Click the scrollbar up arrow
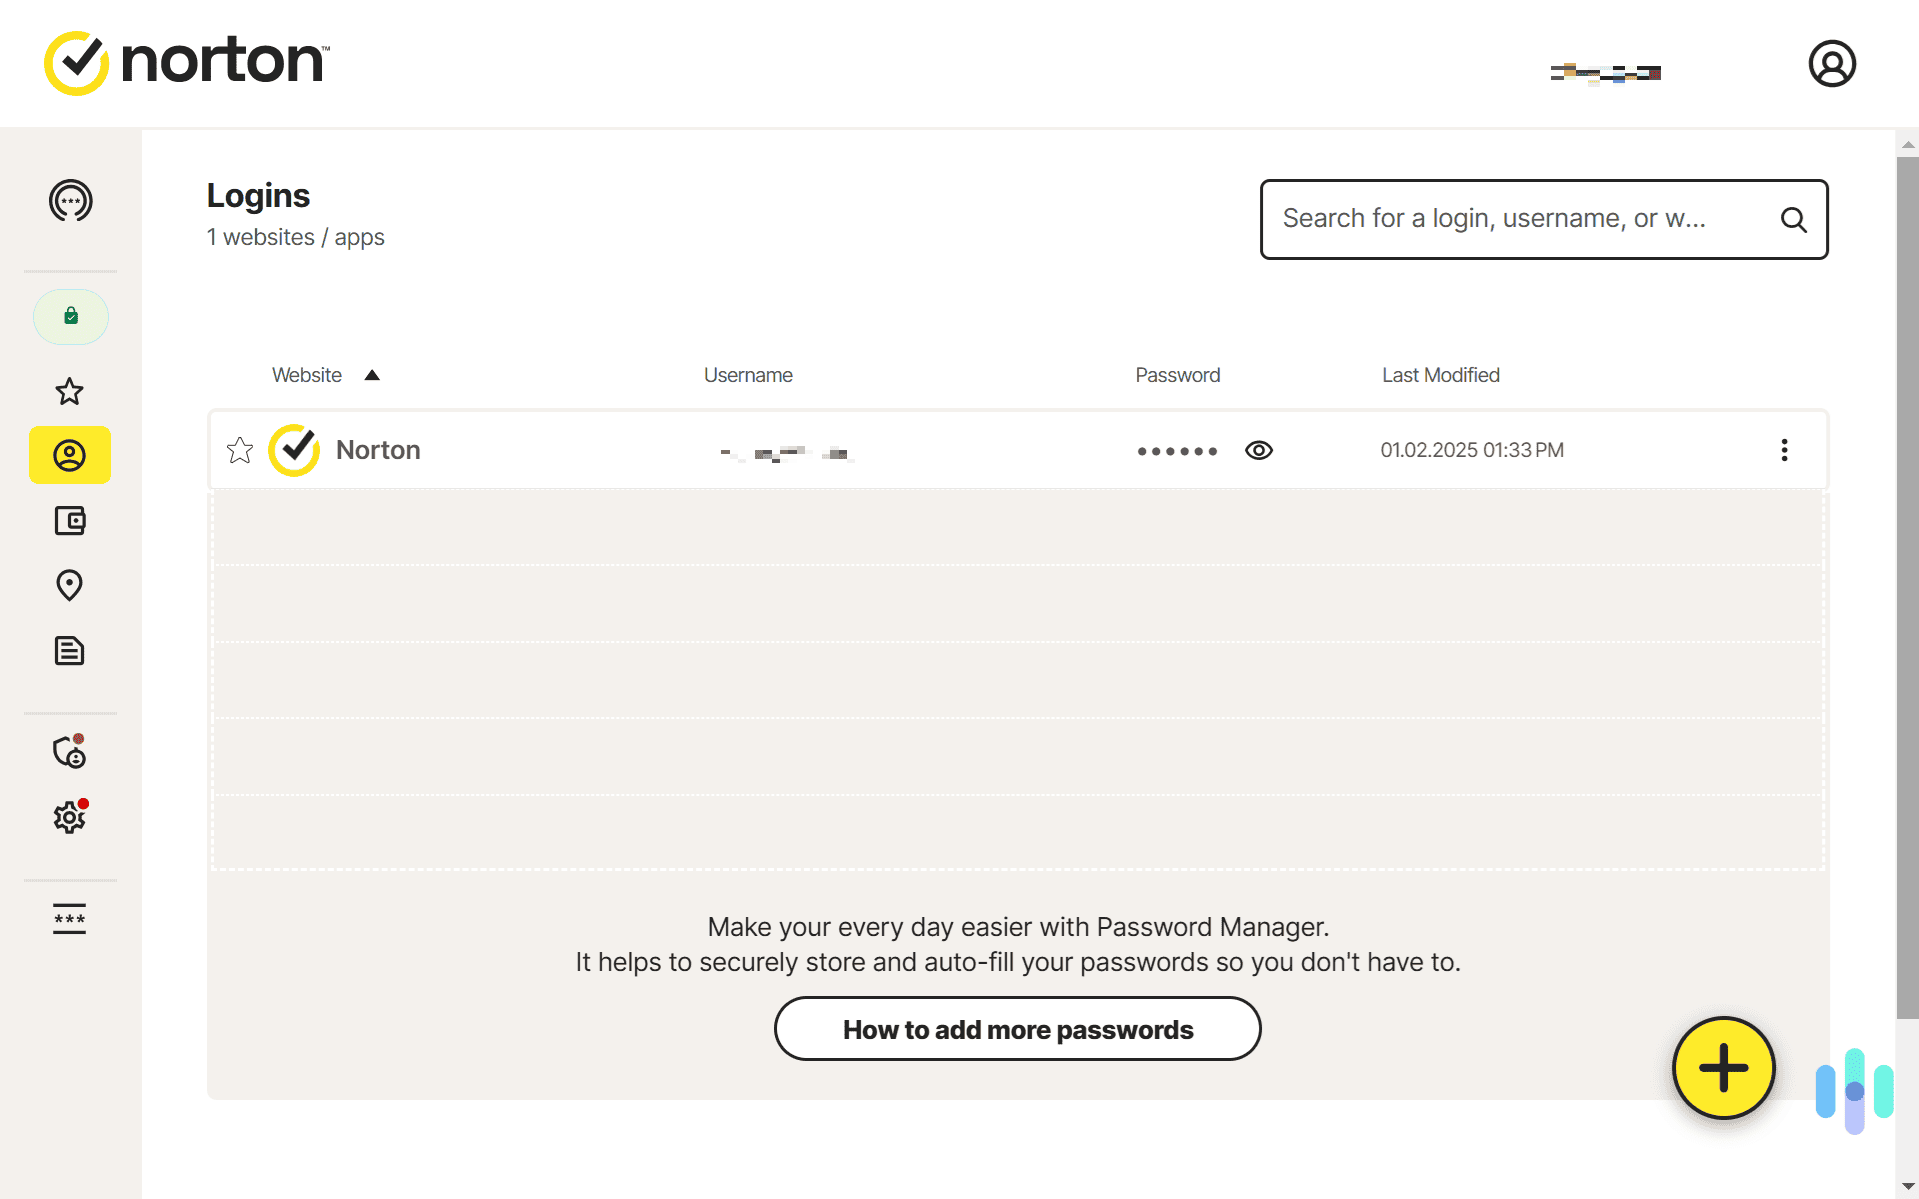The width and height of the screenshot is (1919, 1199). (1908, 144)
